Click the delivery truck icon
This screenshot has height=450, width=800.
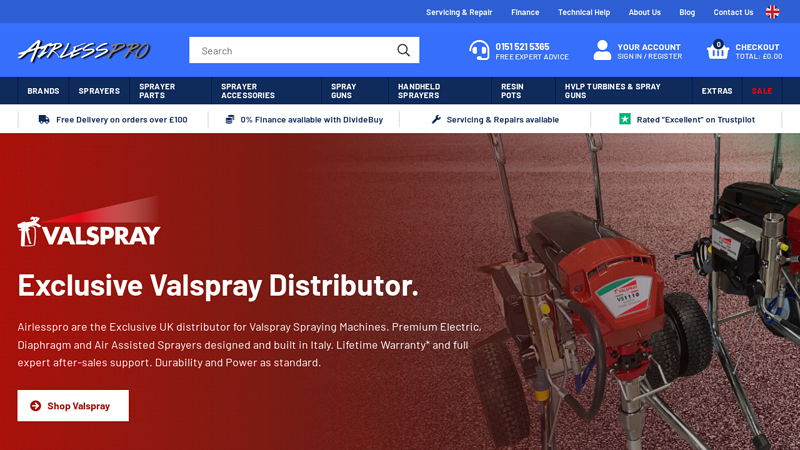44,119
